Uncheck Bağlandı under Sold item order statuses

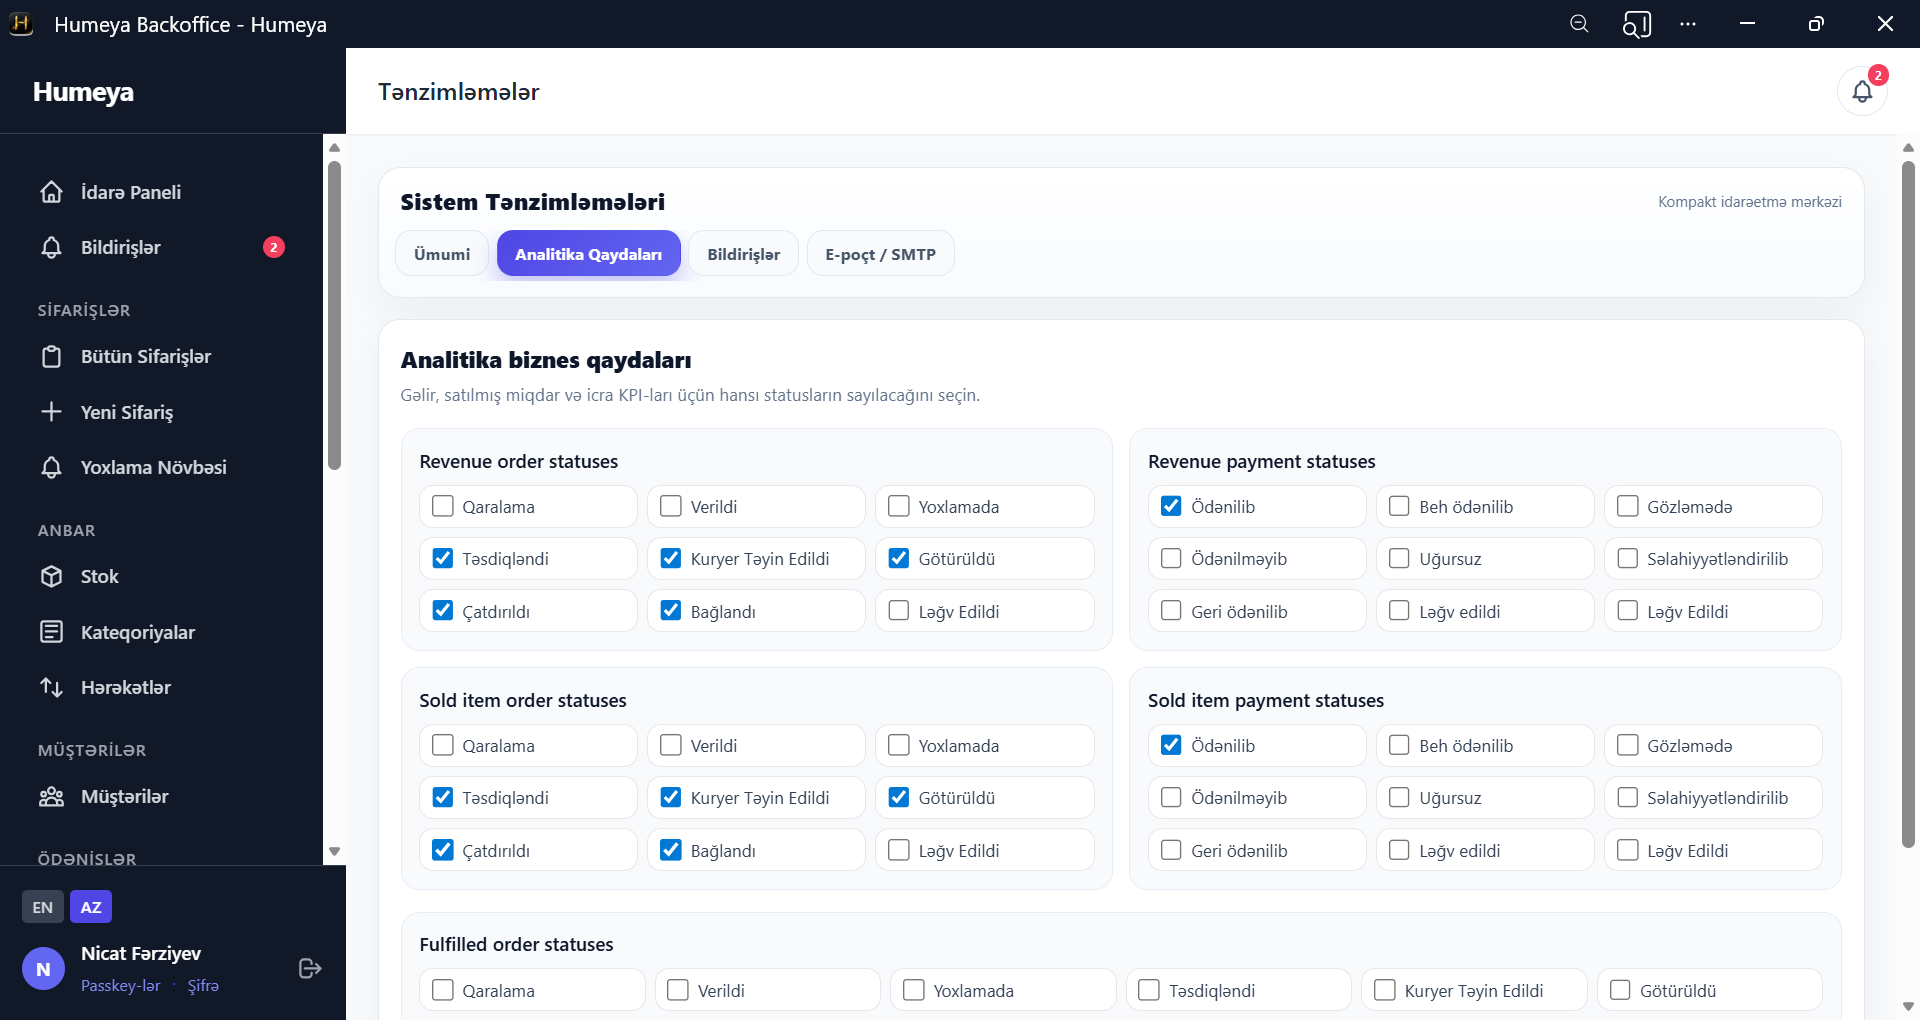tap(671, 850)
